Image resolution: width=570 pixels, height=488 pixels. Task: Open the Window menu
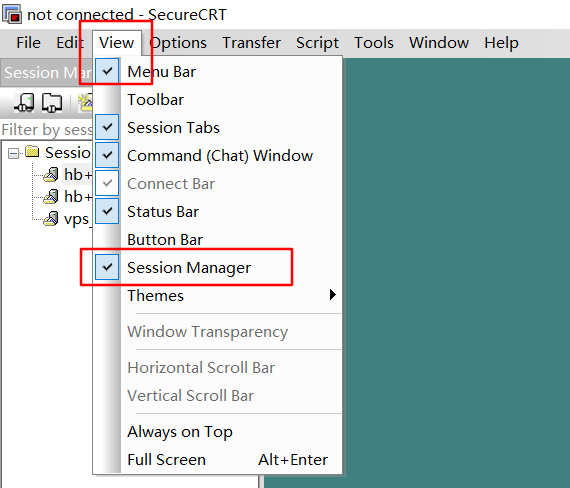439,43
